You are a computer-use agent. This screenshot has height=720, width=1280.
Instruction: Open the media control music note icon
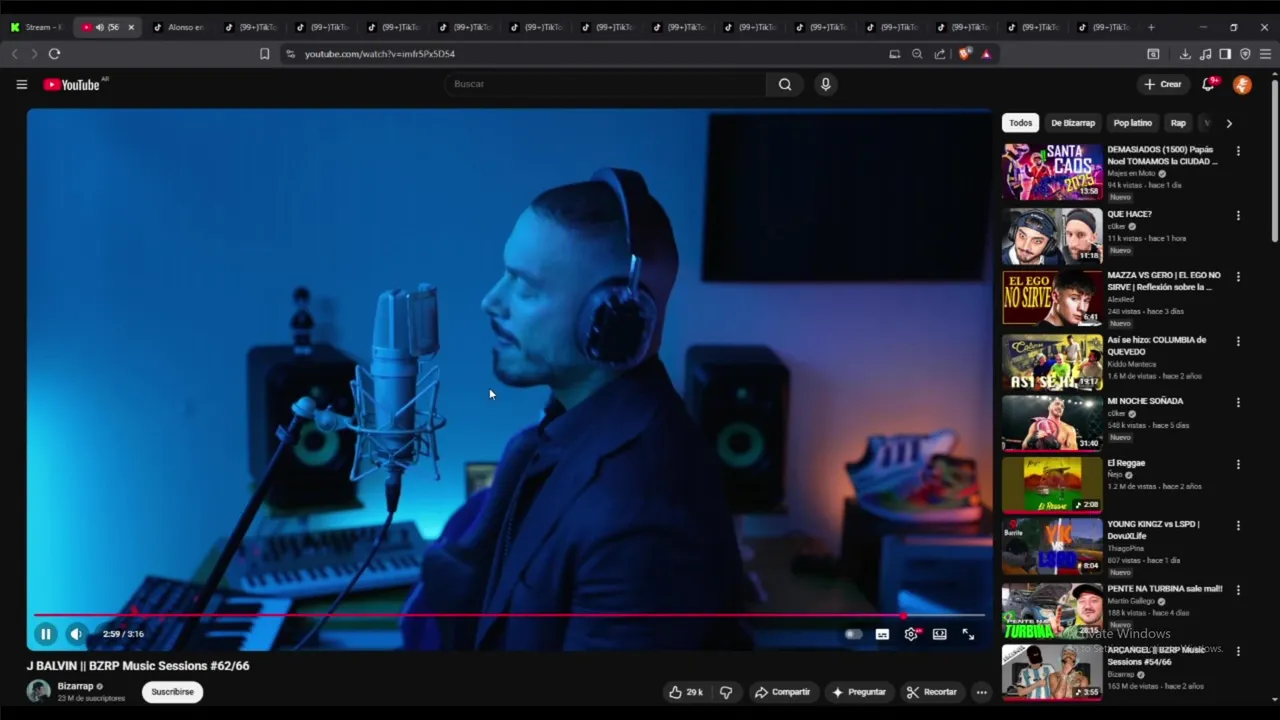[x=1205, y=54]
